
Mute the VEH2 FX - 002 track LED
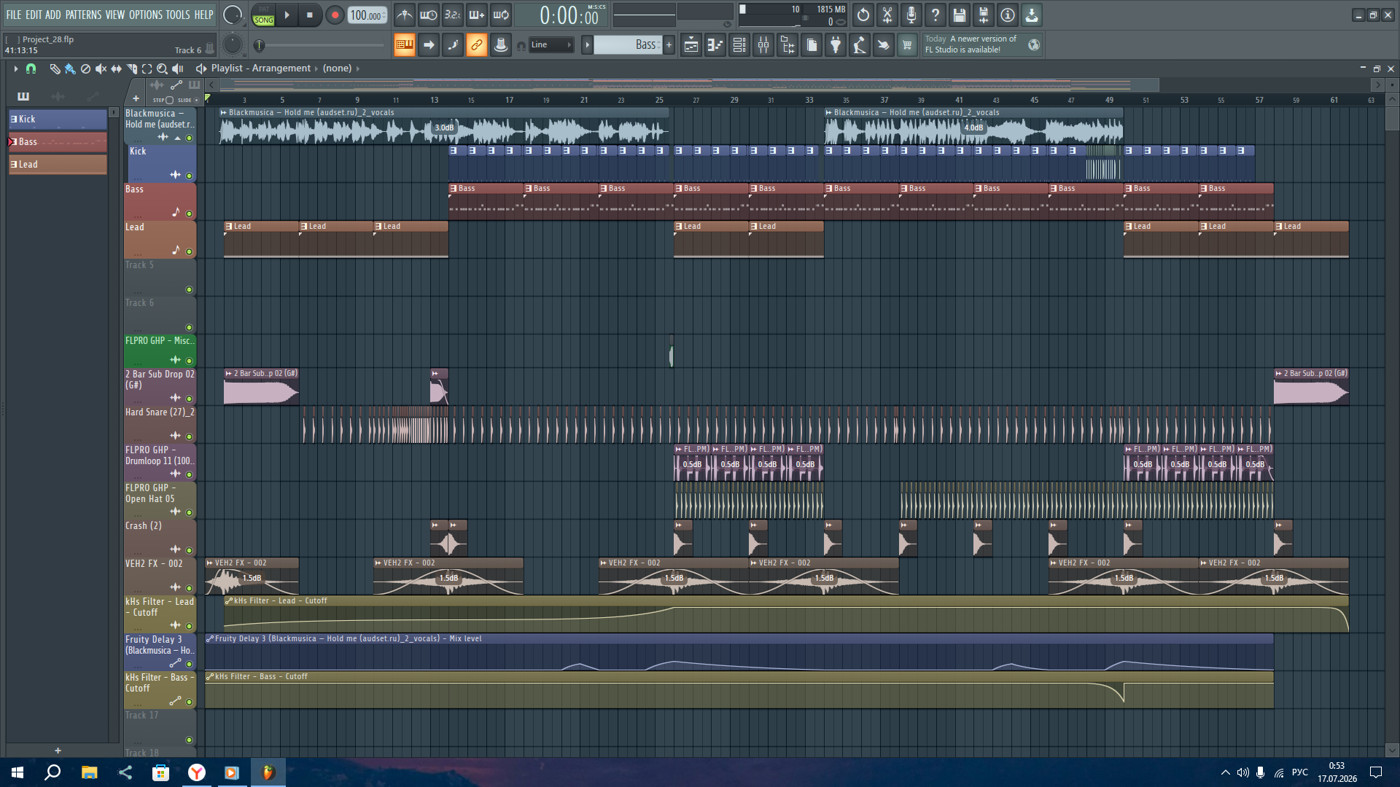189,588
